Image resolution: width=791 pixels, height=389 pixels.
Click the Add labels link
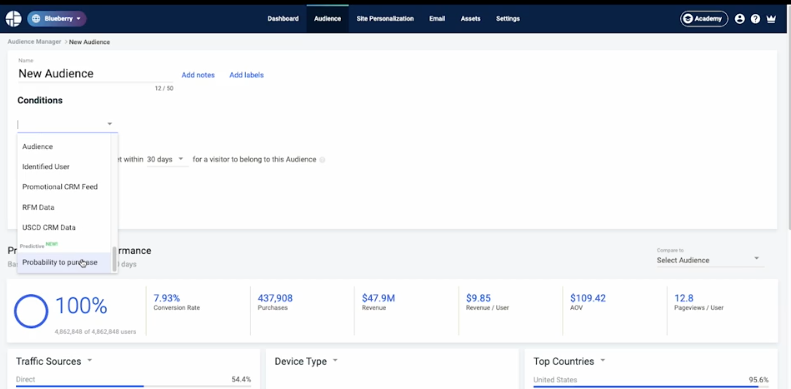pos(246,75)
